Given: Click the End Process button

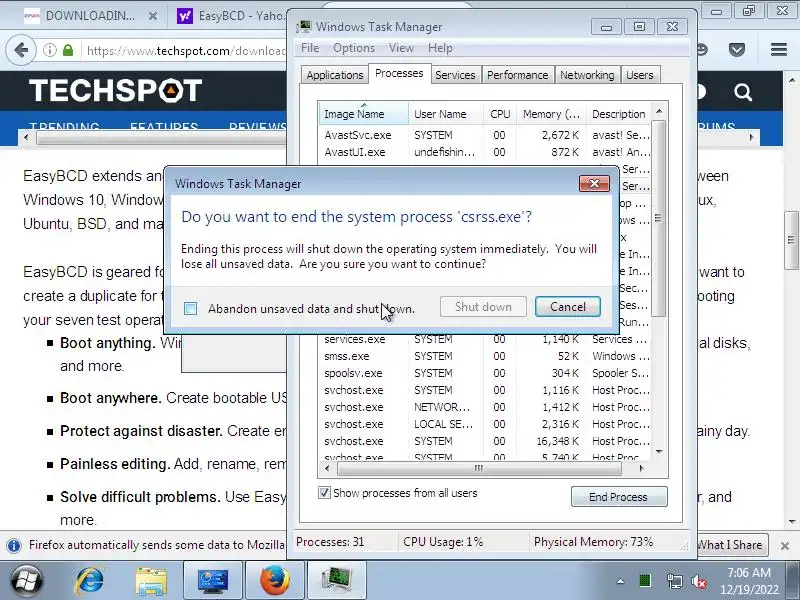Looking at the screenshot, I should (x=618, y=496).
